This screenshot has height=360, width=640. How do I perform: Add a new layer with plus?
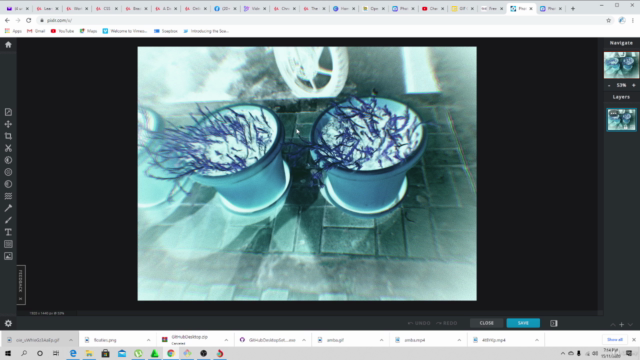pos(622,324)
